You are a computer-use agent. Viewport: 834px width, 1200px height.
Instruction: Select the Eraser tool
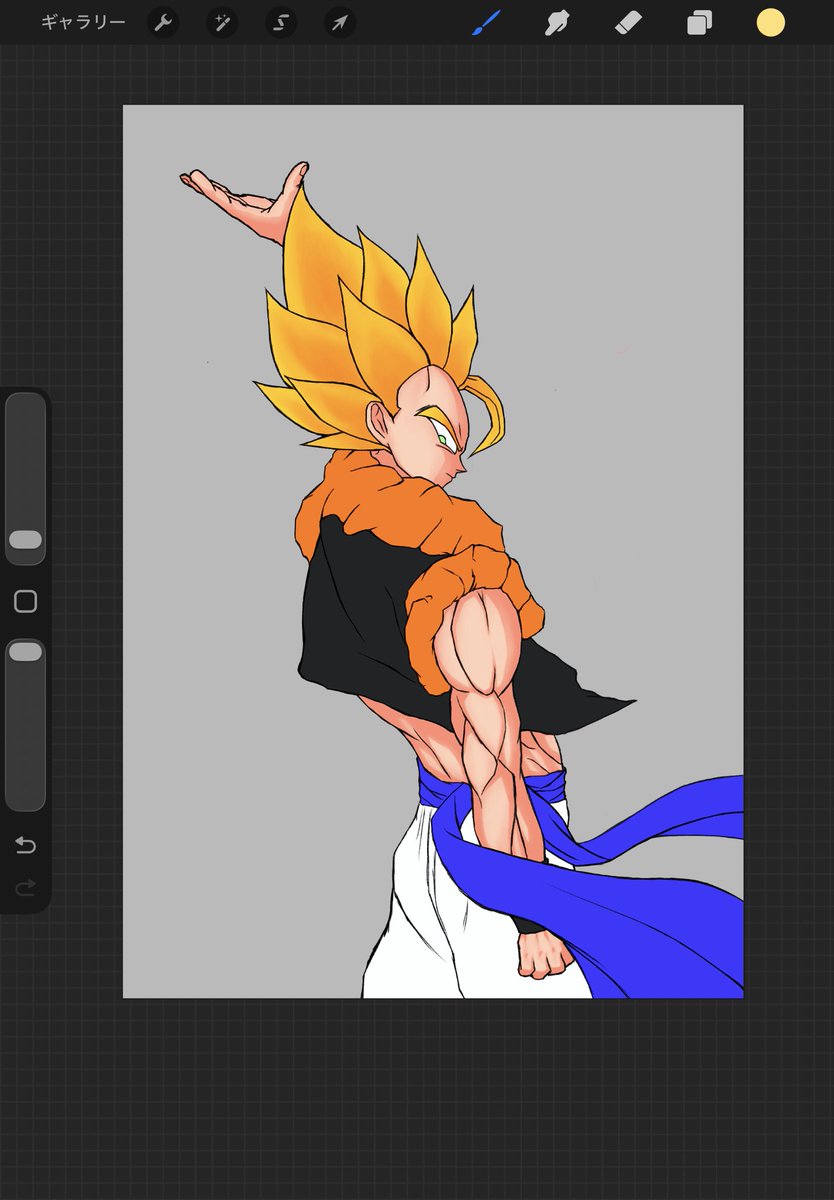coord(628,22)
